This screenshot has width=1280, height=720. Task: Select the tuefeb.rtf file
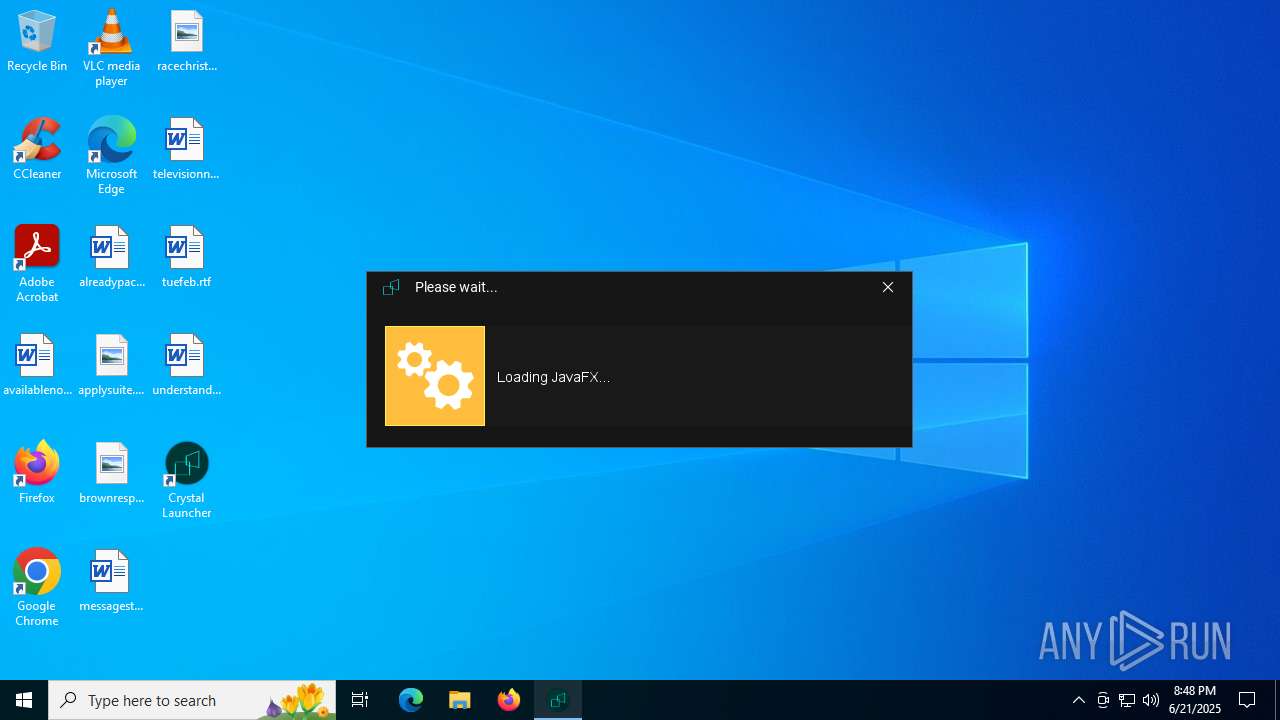186,257
